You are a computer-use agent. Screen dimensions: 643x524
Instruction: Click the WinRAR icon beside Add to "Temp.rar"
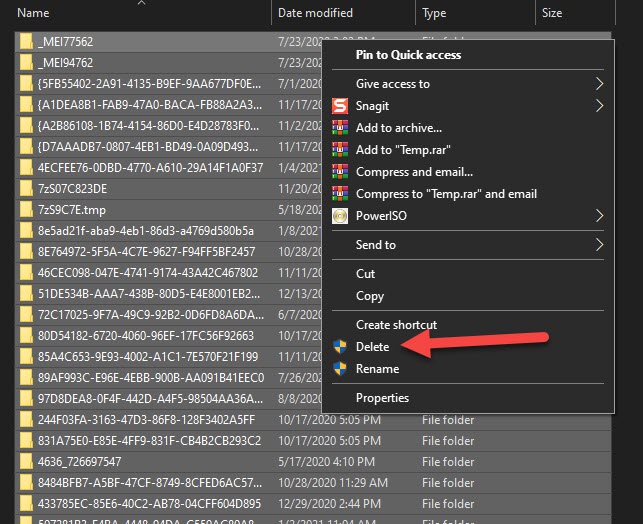pos(340,150)
